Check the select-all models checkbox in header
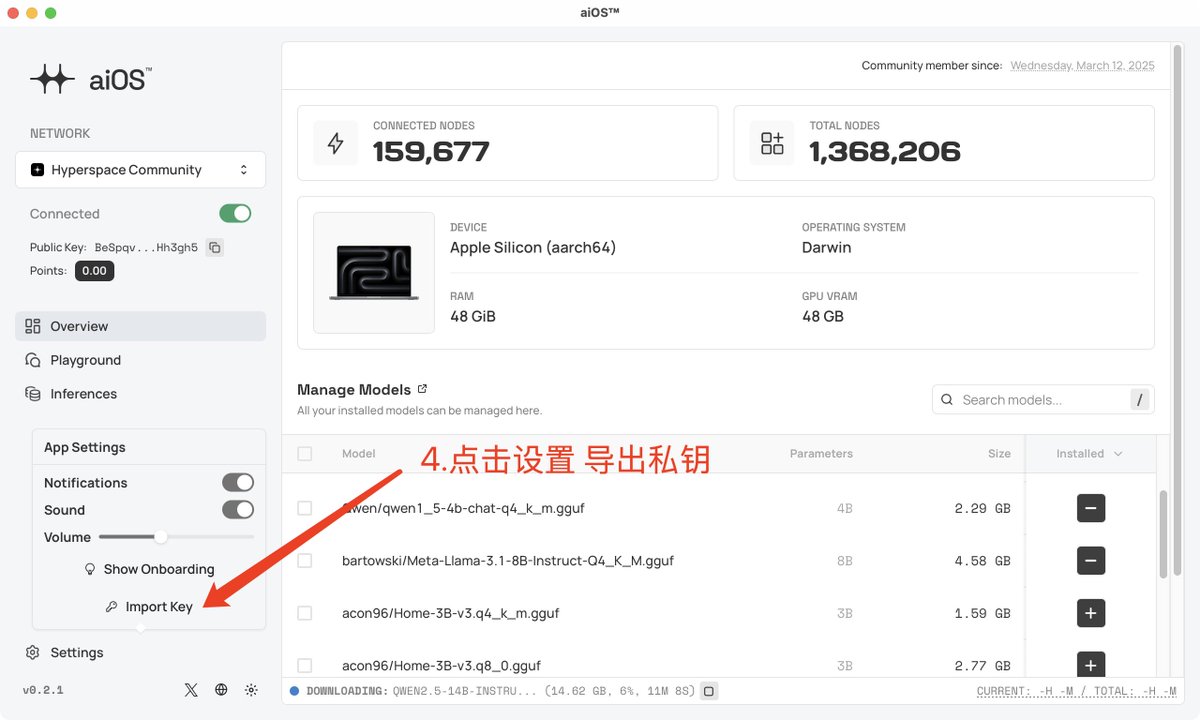This screenshot has height=720, width=1200. [x=305, y=454]
